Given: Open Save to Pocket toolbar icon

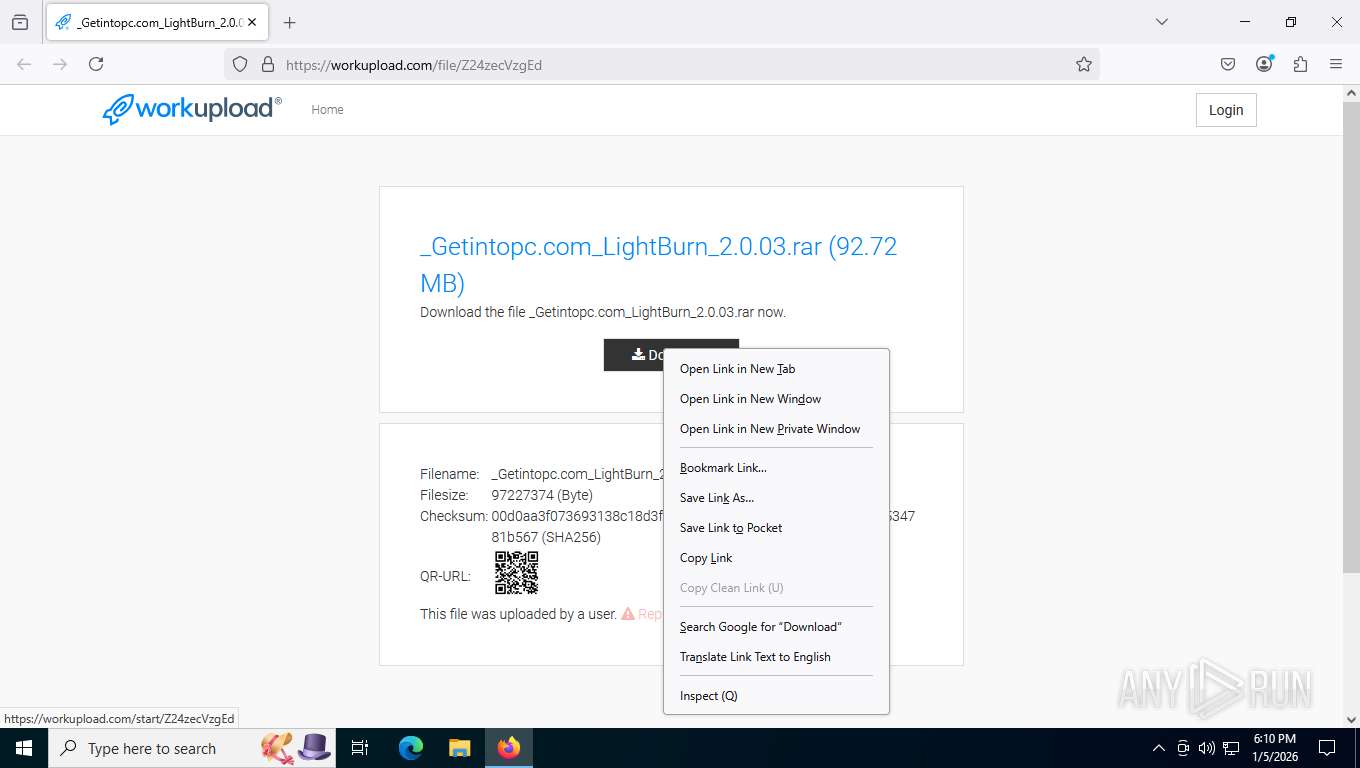Looking at the screenshot, I should pyautogui.click(x=1228, y=64).
